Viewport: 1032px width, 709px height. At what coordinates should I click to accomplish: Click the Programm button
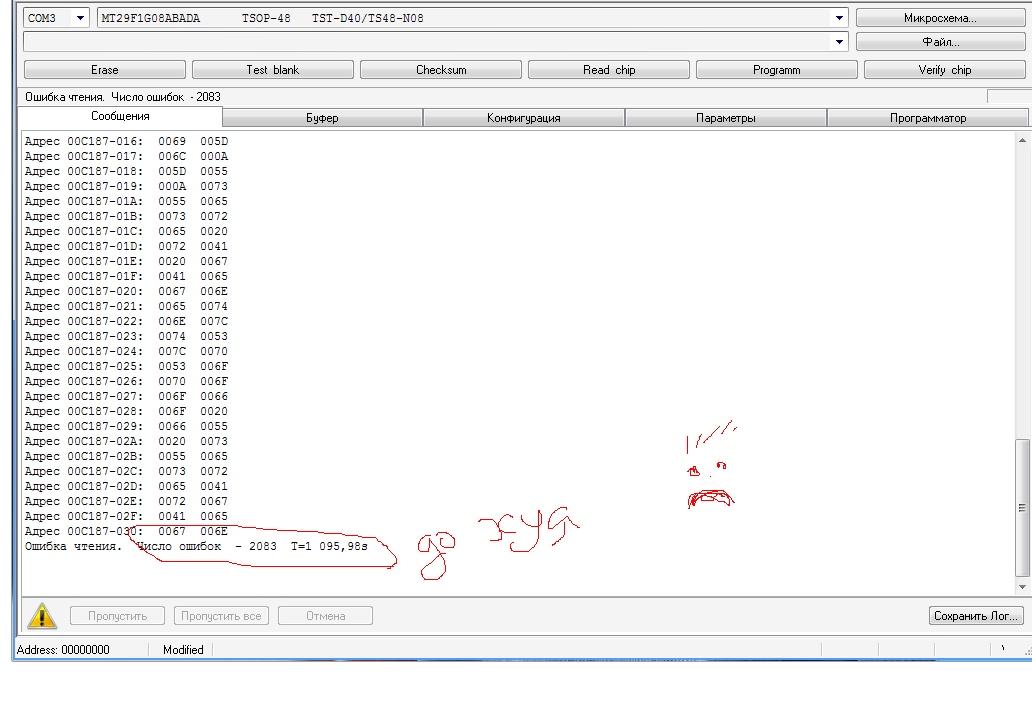777,70
